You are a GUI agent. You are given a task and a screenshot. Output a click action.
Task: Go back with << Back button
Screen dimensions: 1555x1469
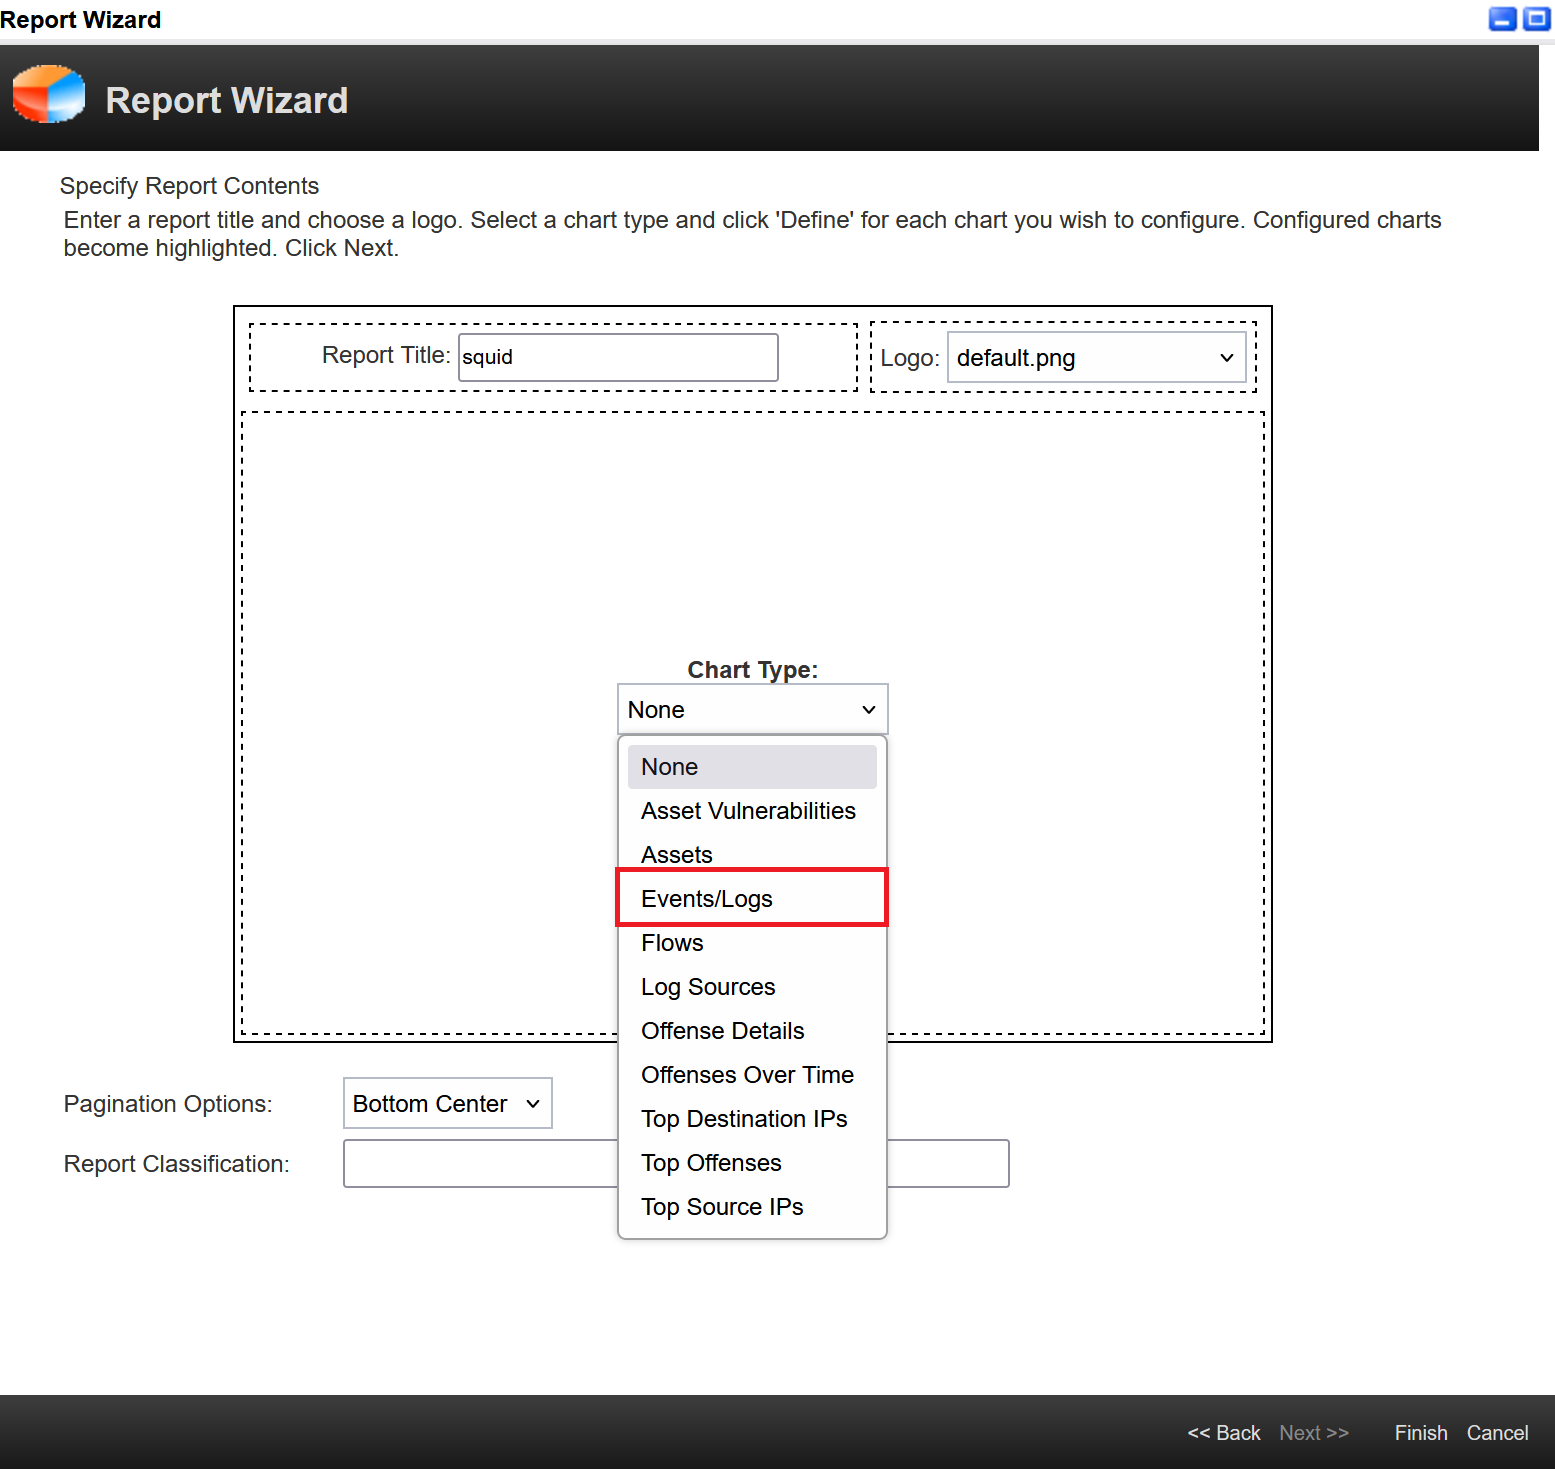point(1223,1433)
